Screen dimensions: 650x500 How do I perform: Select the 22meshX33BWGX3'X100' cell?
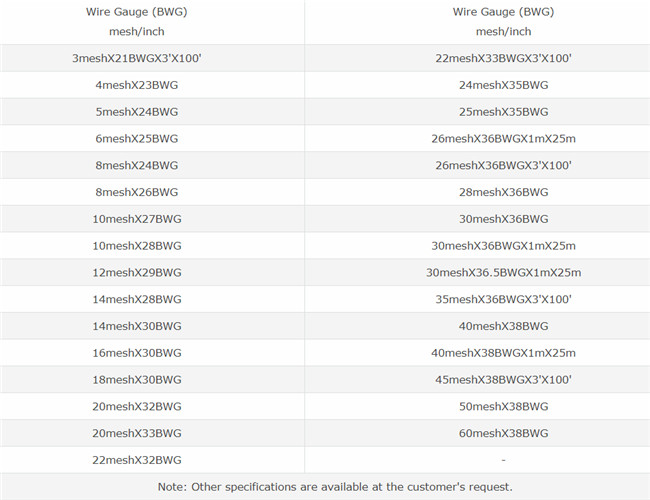coord(503,59)
